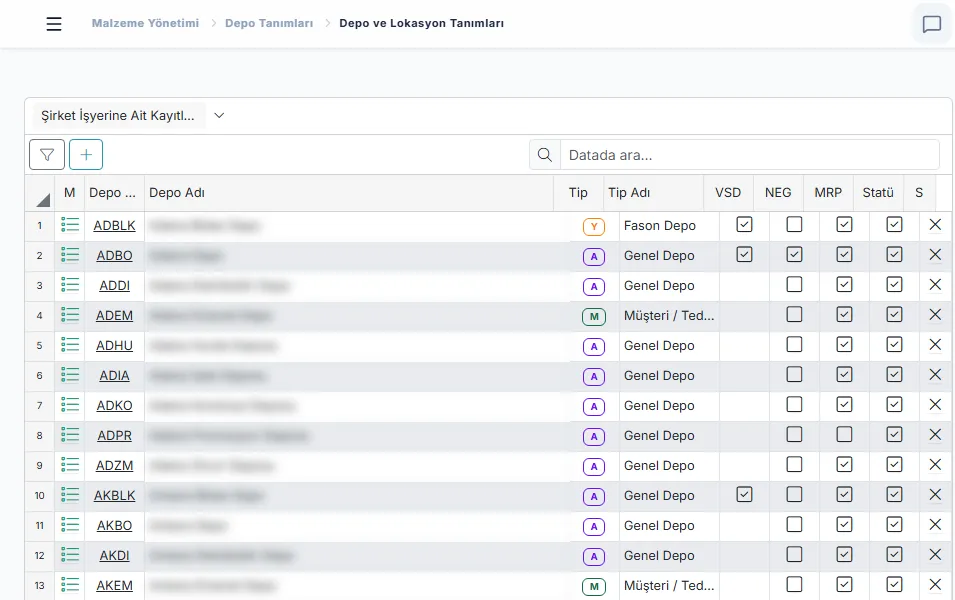
Task: Open the hamburger navigation menu
Action: 54,24
